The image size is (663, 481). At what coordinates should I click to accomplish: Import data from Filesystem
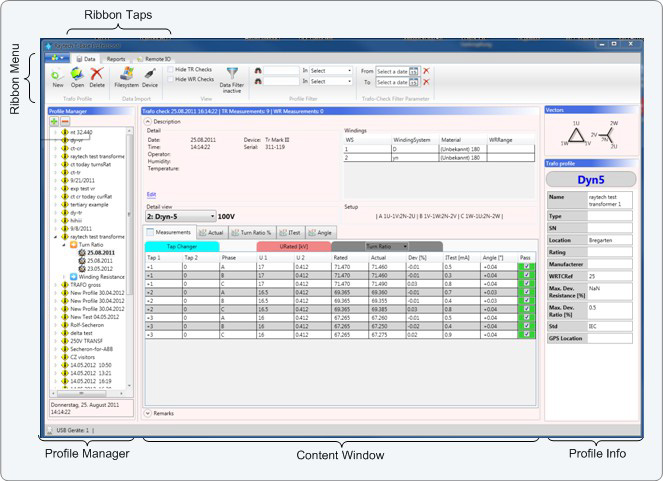pyautogui.click(x=127, y=75)
